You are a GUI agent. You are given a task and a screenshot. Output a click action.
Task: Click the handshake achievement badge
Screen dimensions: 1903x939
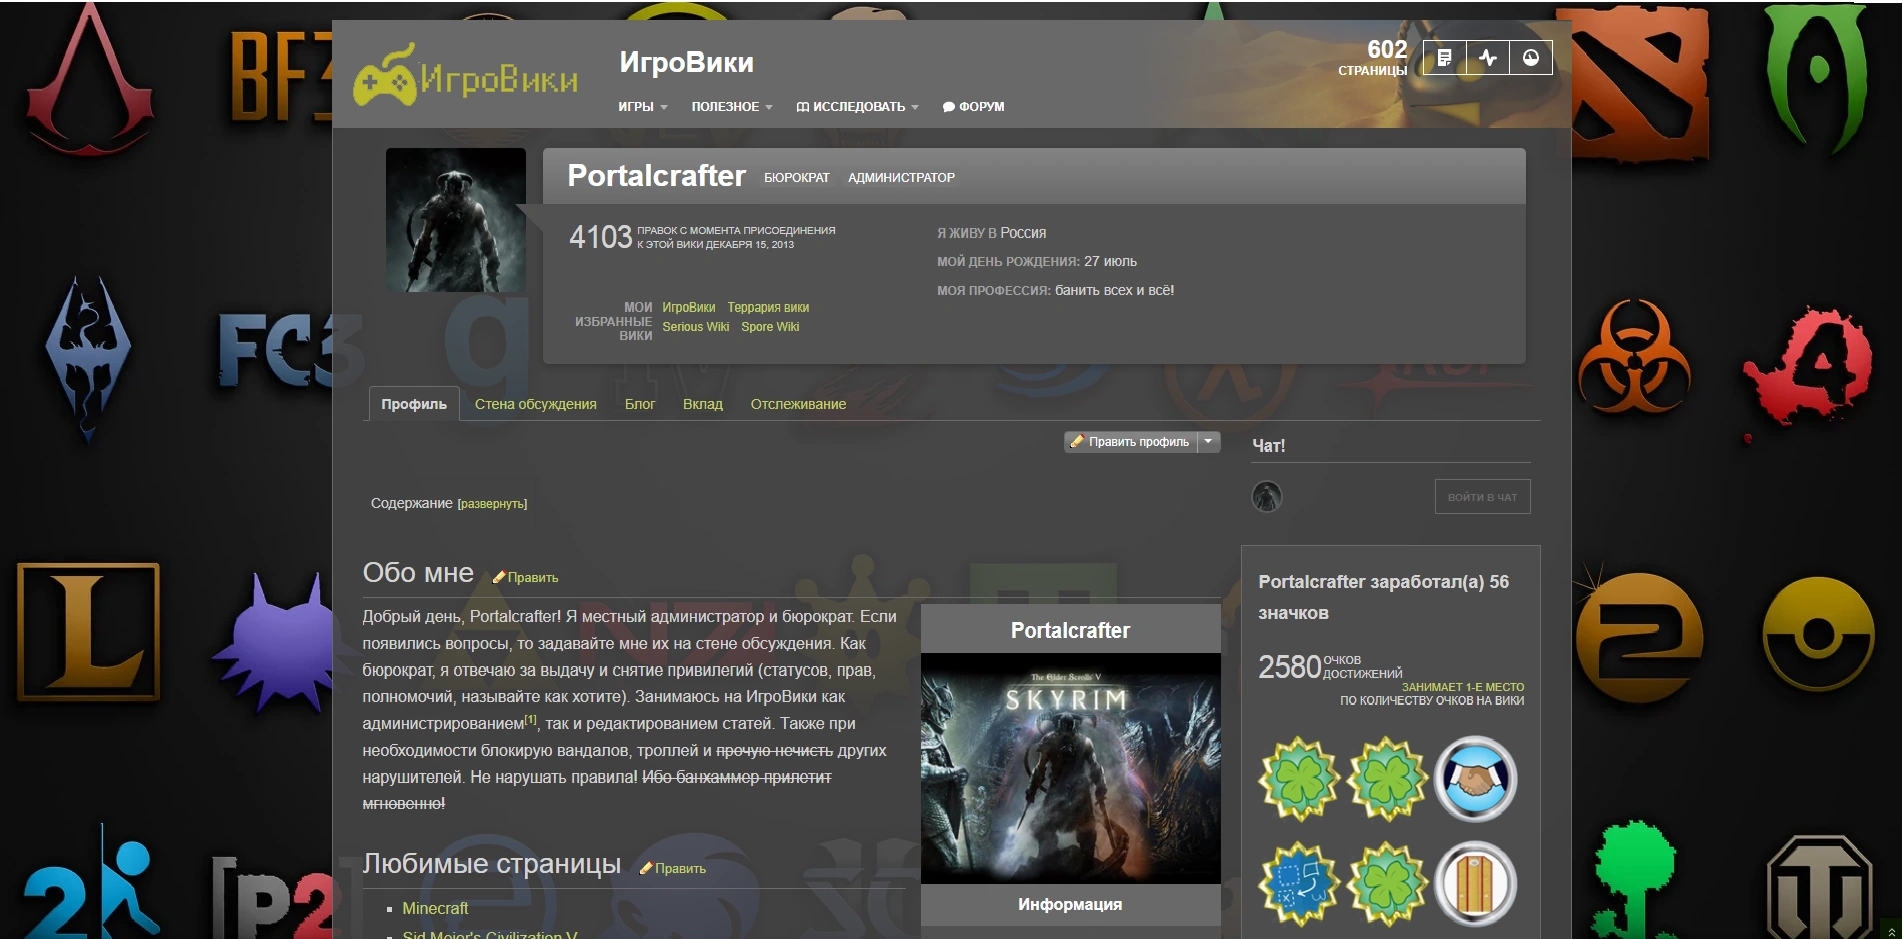click(x=1475, y=779)
